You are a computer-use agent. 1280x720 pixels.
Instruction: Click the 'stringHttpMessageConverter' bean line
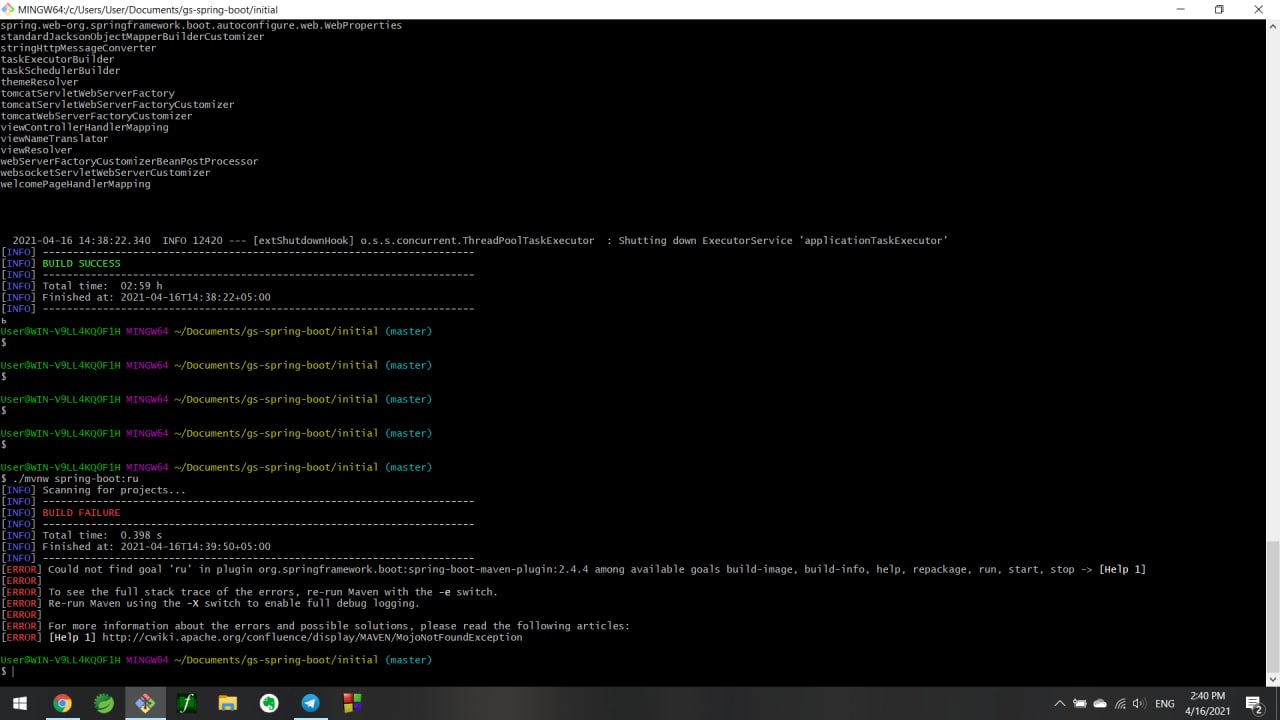(78, 48)
